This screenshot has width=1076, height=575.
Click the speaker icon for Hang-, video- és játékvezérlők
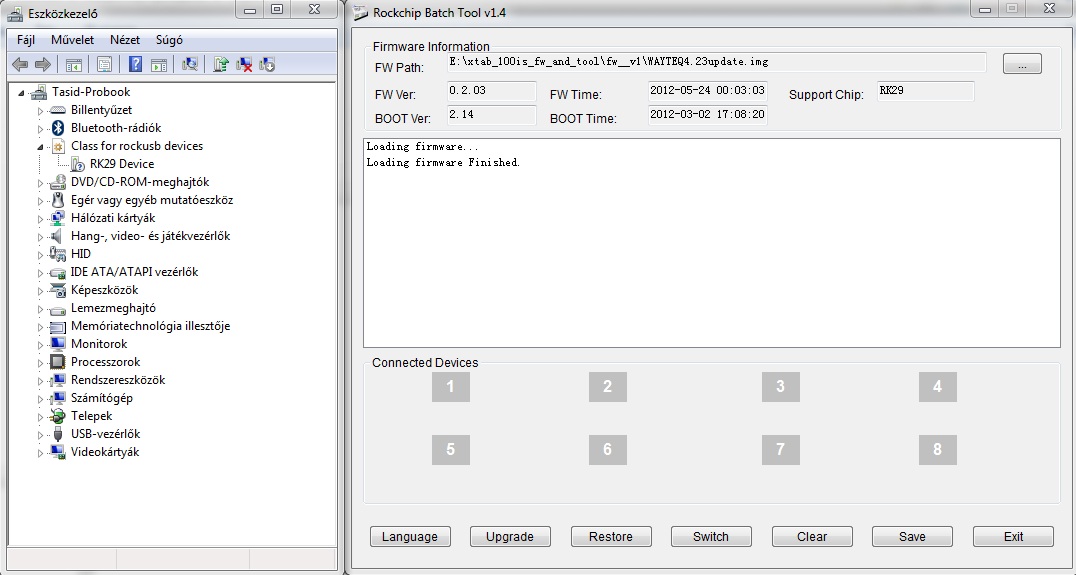58,236
